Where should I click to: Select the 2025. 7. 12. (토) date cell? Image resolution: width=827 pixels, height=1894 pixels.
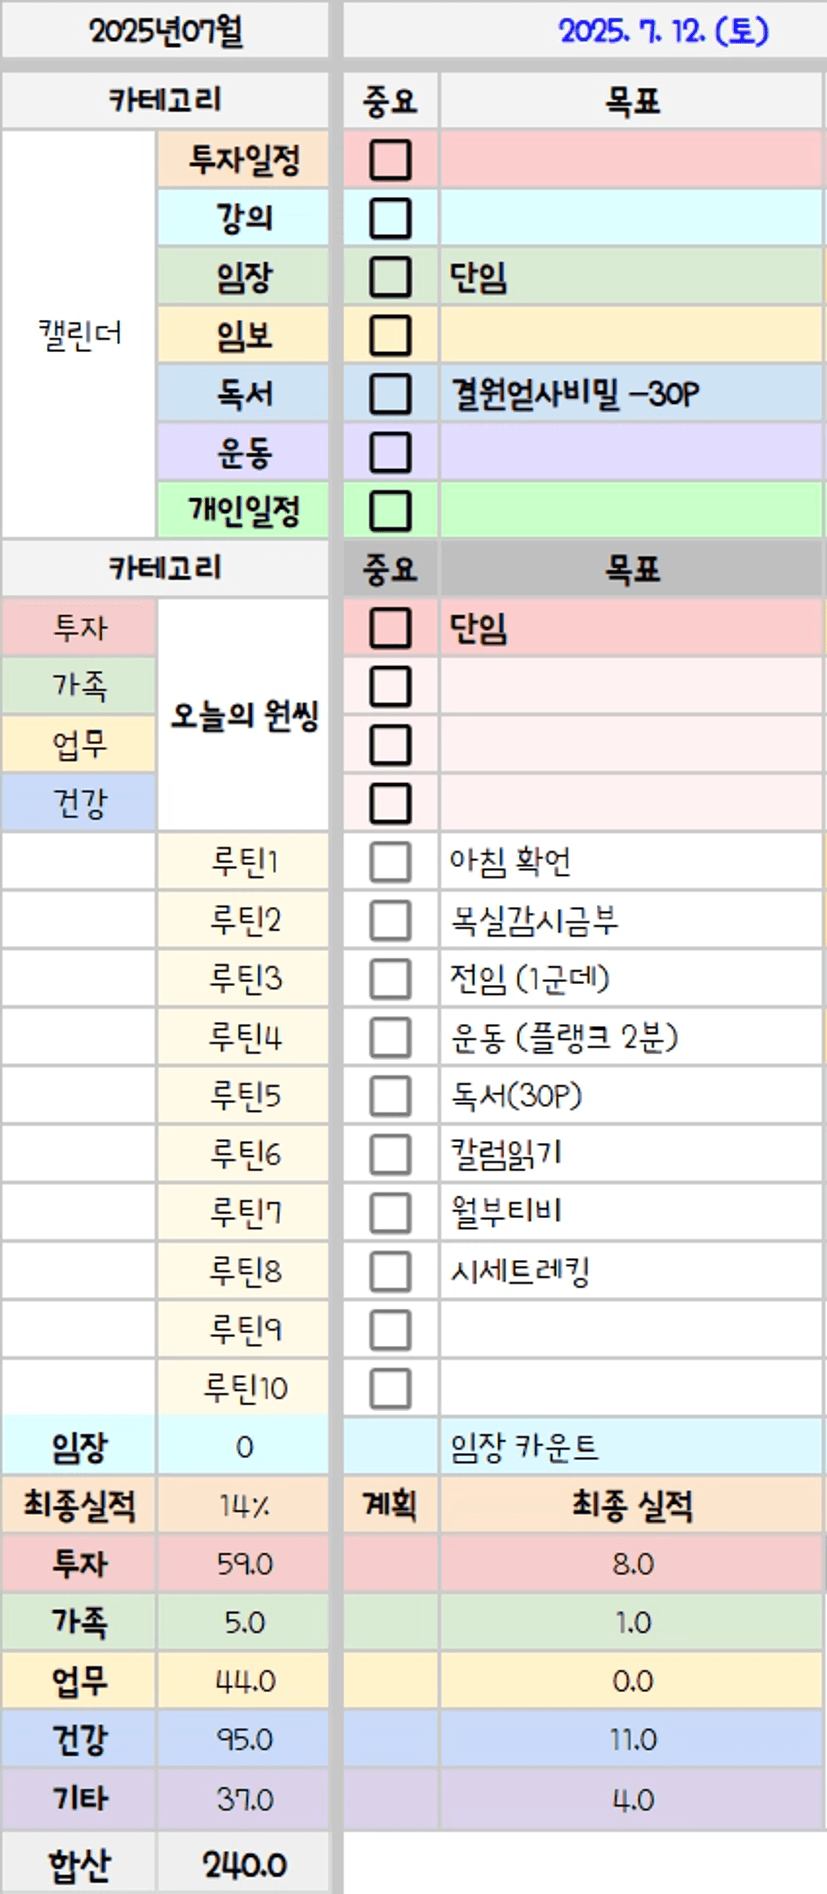[x=584, y=30]
